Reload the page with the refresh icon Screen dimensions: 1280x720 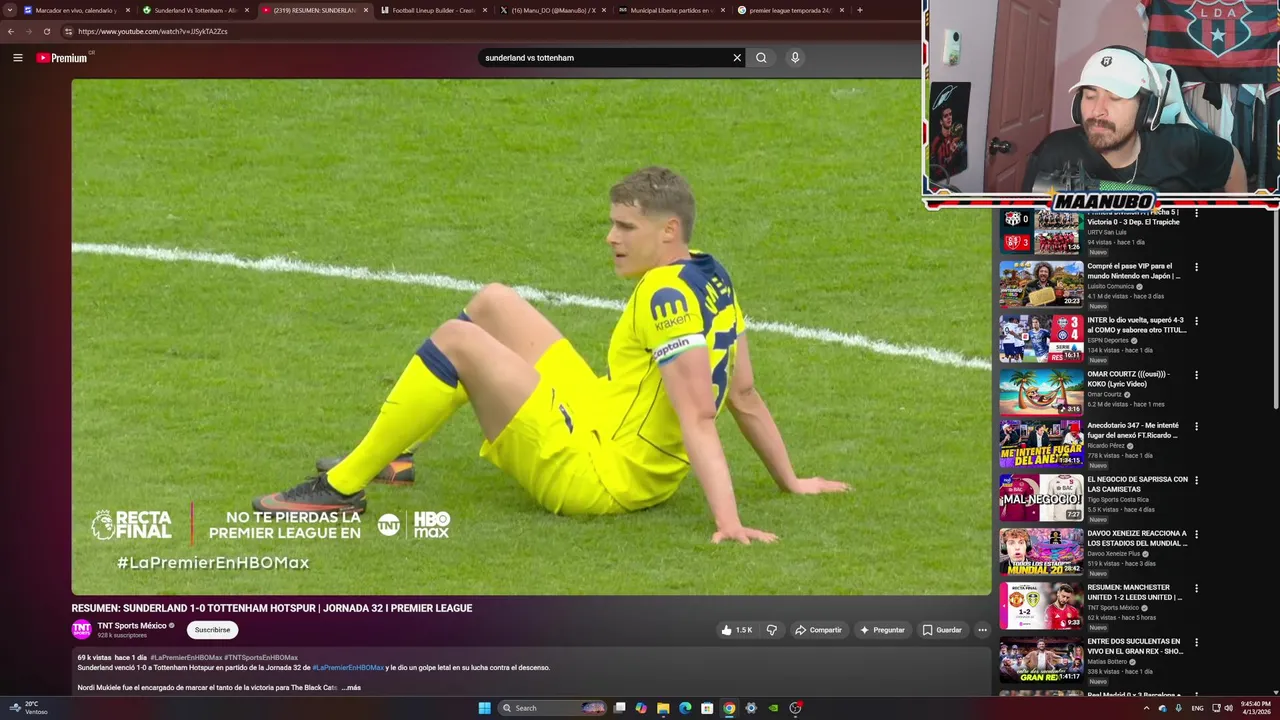pos(46,31)
